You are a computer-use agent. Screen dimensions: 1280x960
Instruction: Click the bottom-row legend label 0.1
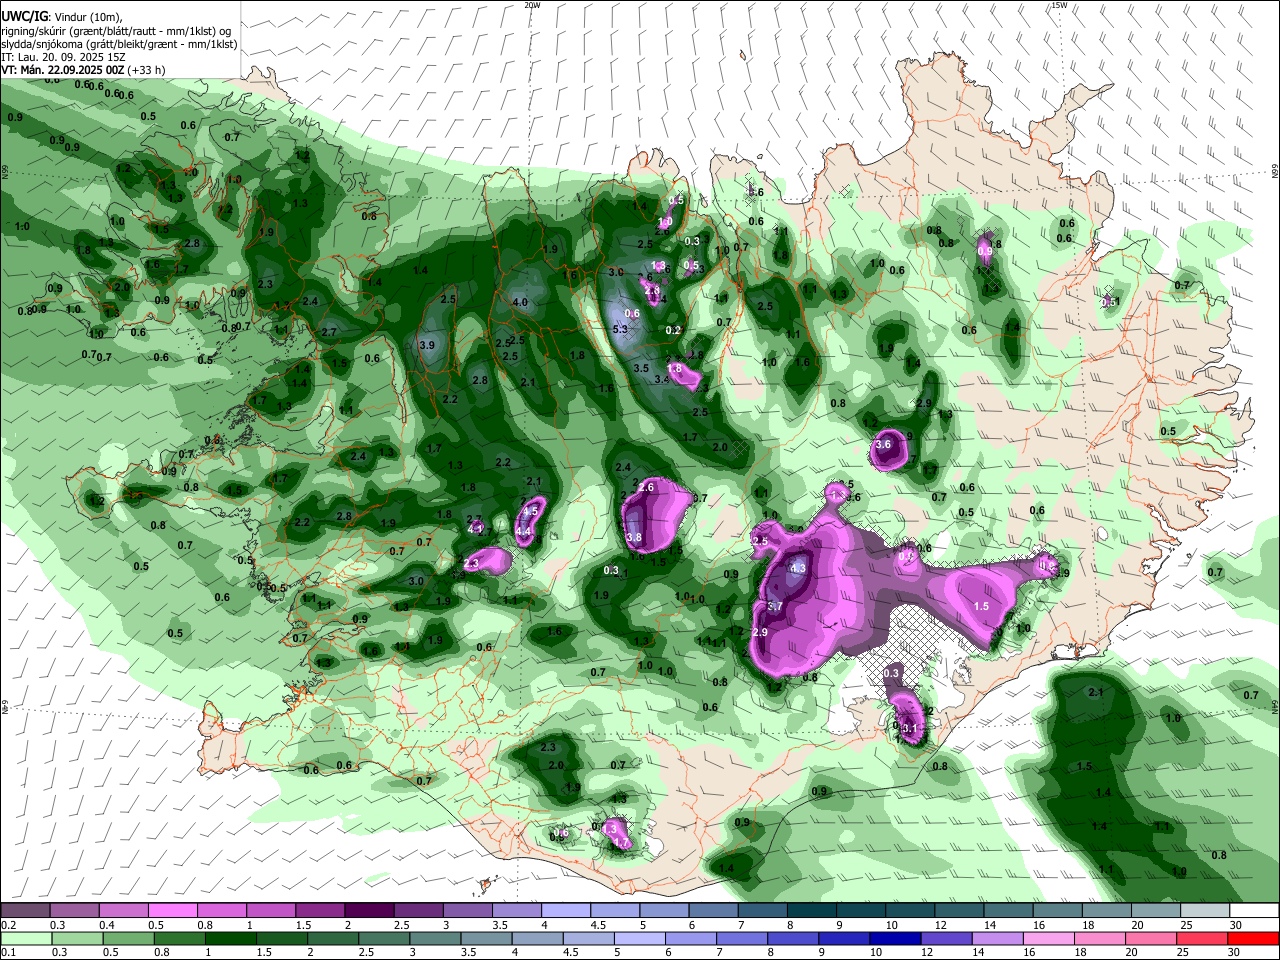click(x=7, y=952)
